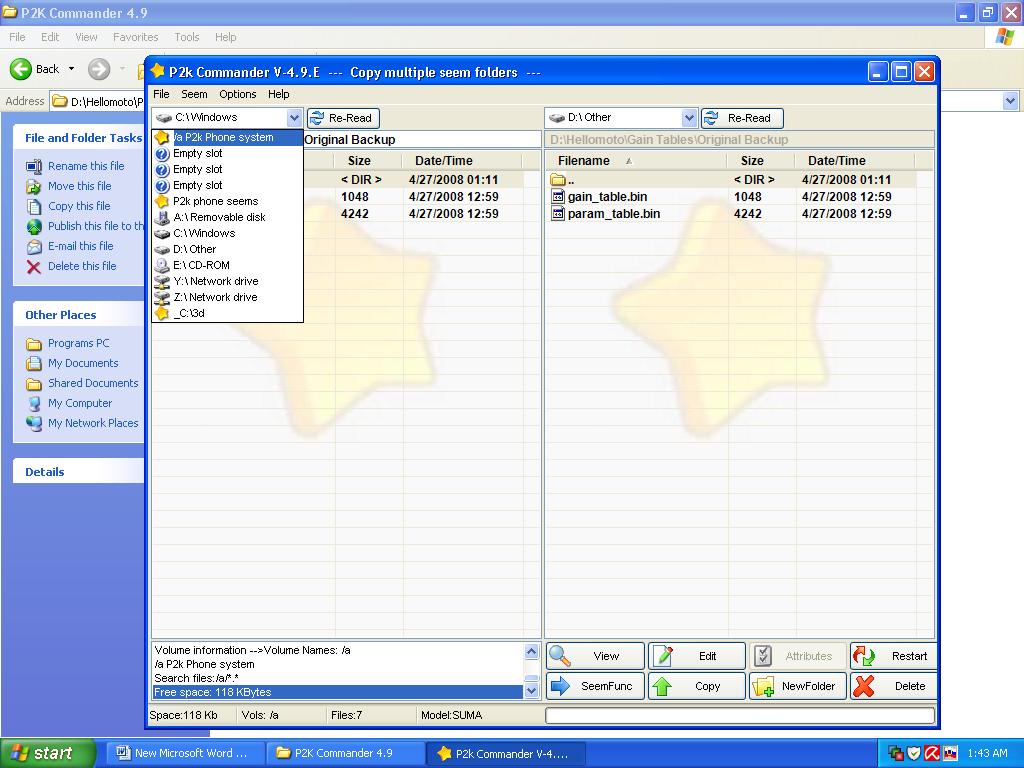Viewport: 1024px width, 768px height.
Task: Select 'C:\ Windows' entry in the open drive list
Action: [227, 233]
